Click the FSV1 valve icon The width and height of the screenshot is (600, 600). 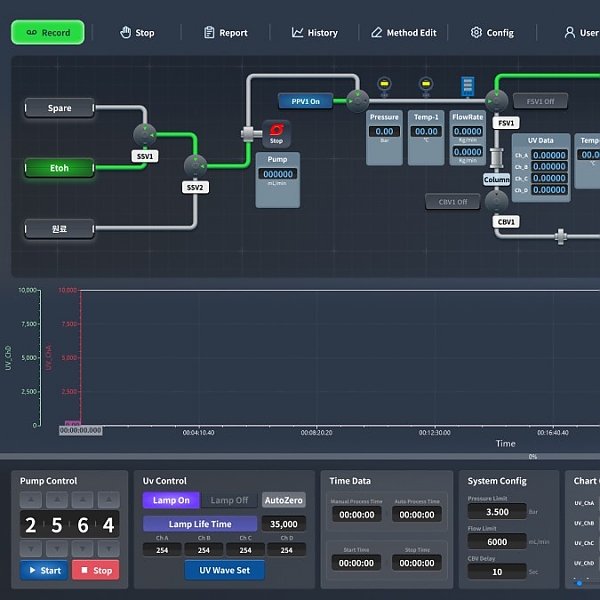(x=497, y=100)
